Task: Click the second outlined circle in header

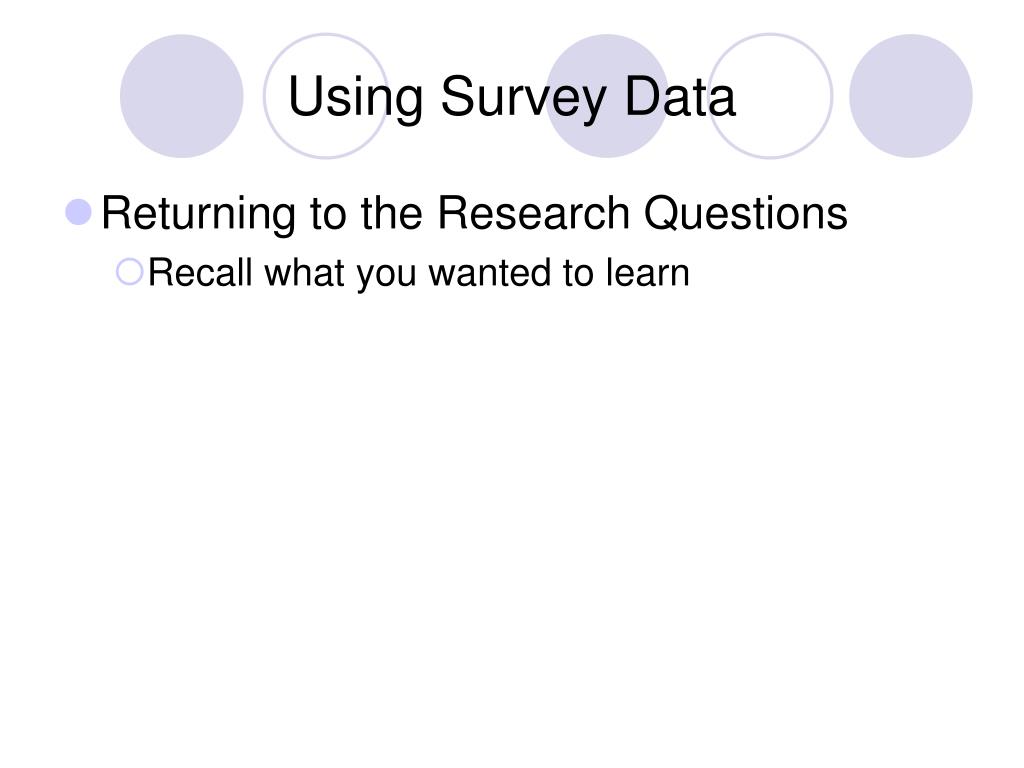Action: point(326,96)
